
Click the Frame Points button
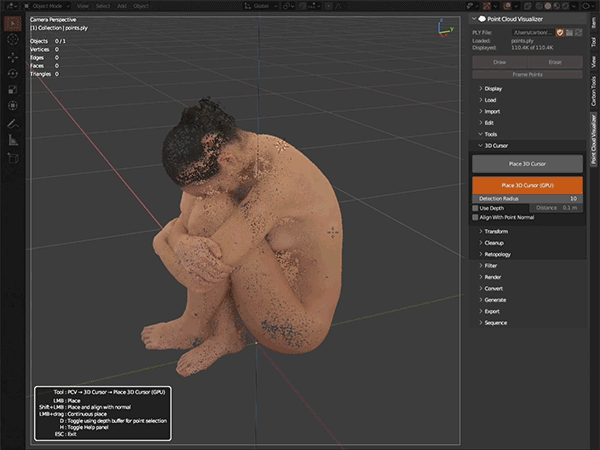(x=527, y=74)
